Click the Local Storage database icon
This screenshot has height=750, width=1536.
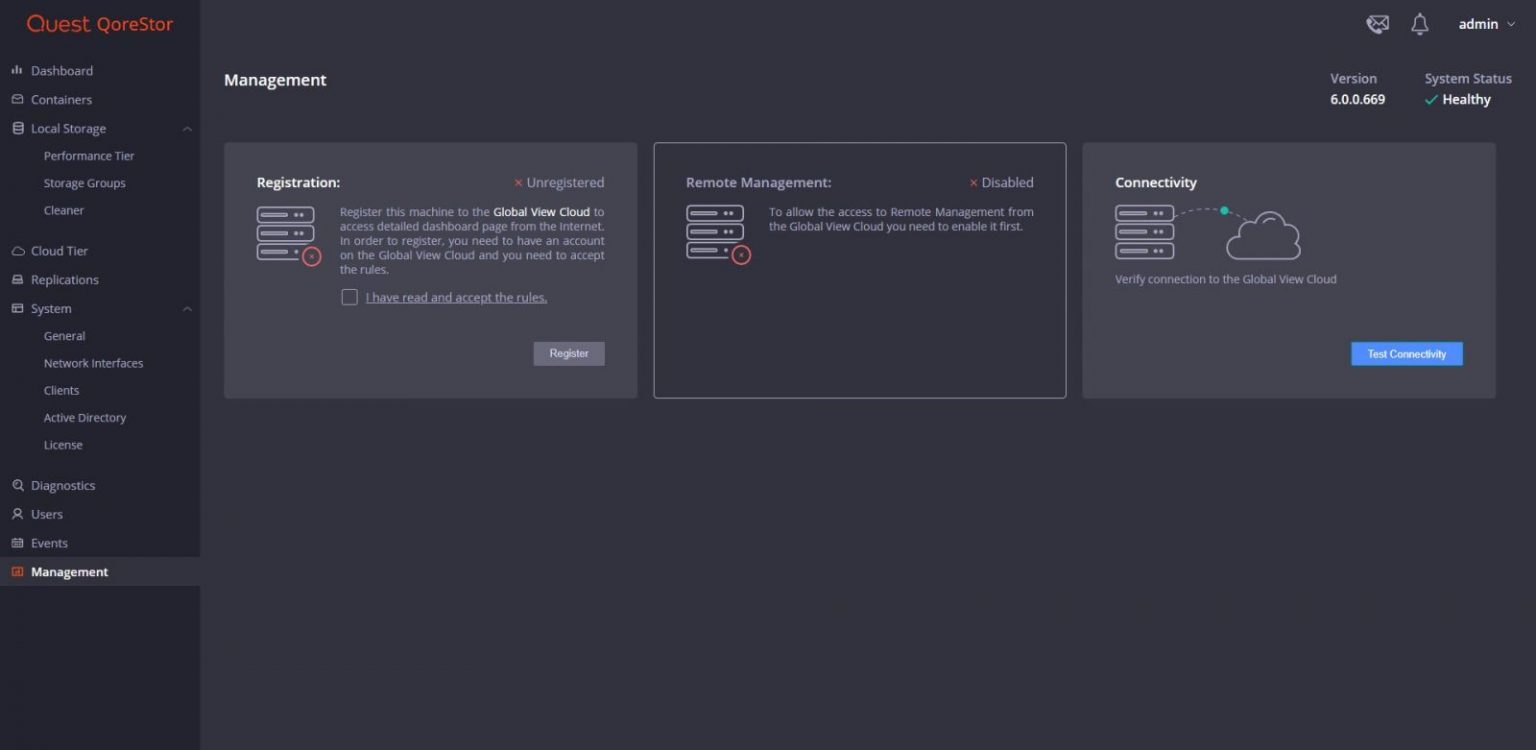point(17,129)
